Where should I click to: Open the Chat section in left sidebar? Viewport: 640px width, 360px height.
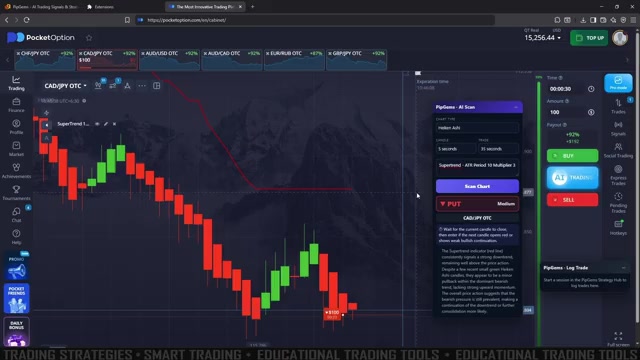tap(16, 215)
